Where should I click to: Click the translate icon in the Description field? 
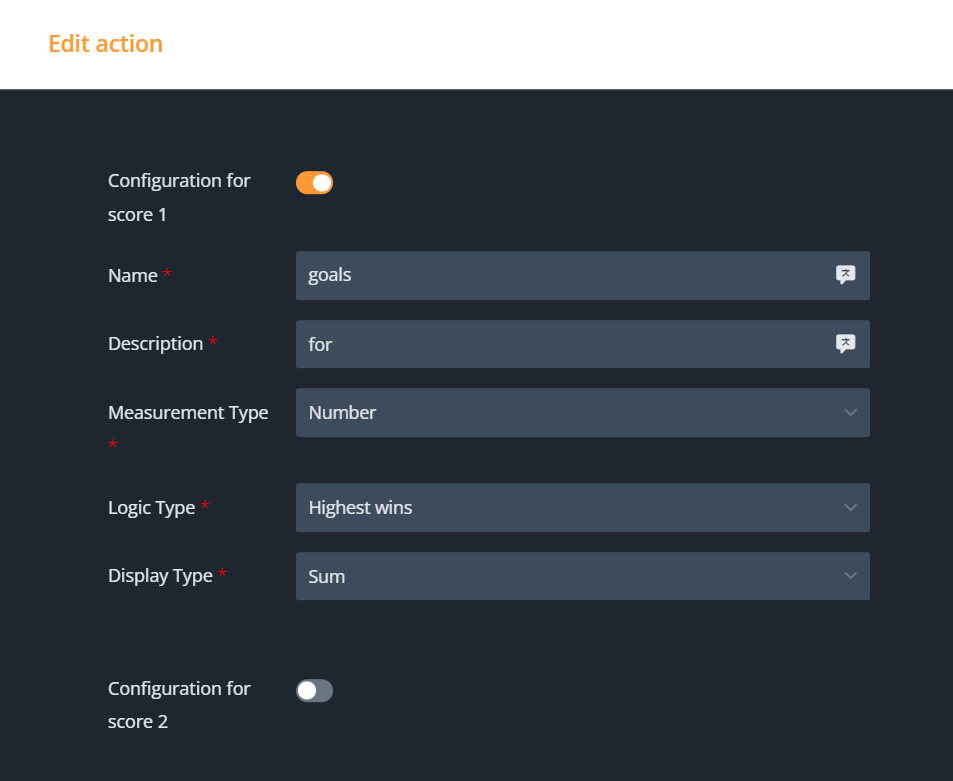pos(845,344)
